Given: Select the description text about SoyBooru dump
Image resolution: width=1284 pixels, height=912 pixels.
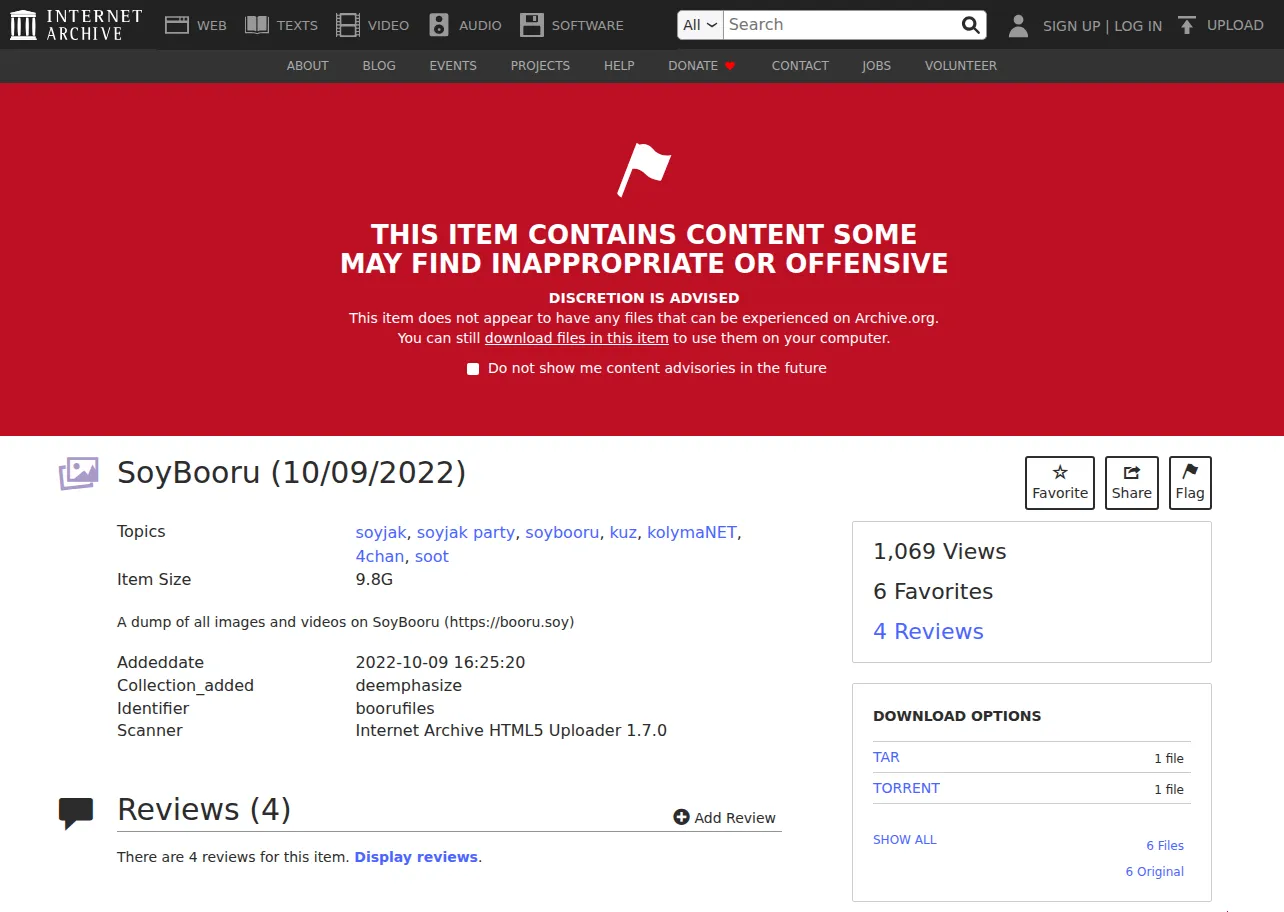Looking at the screenshot, I should [x=345, y=622].
